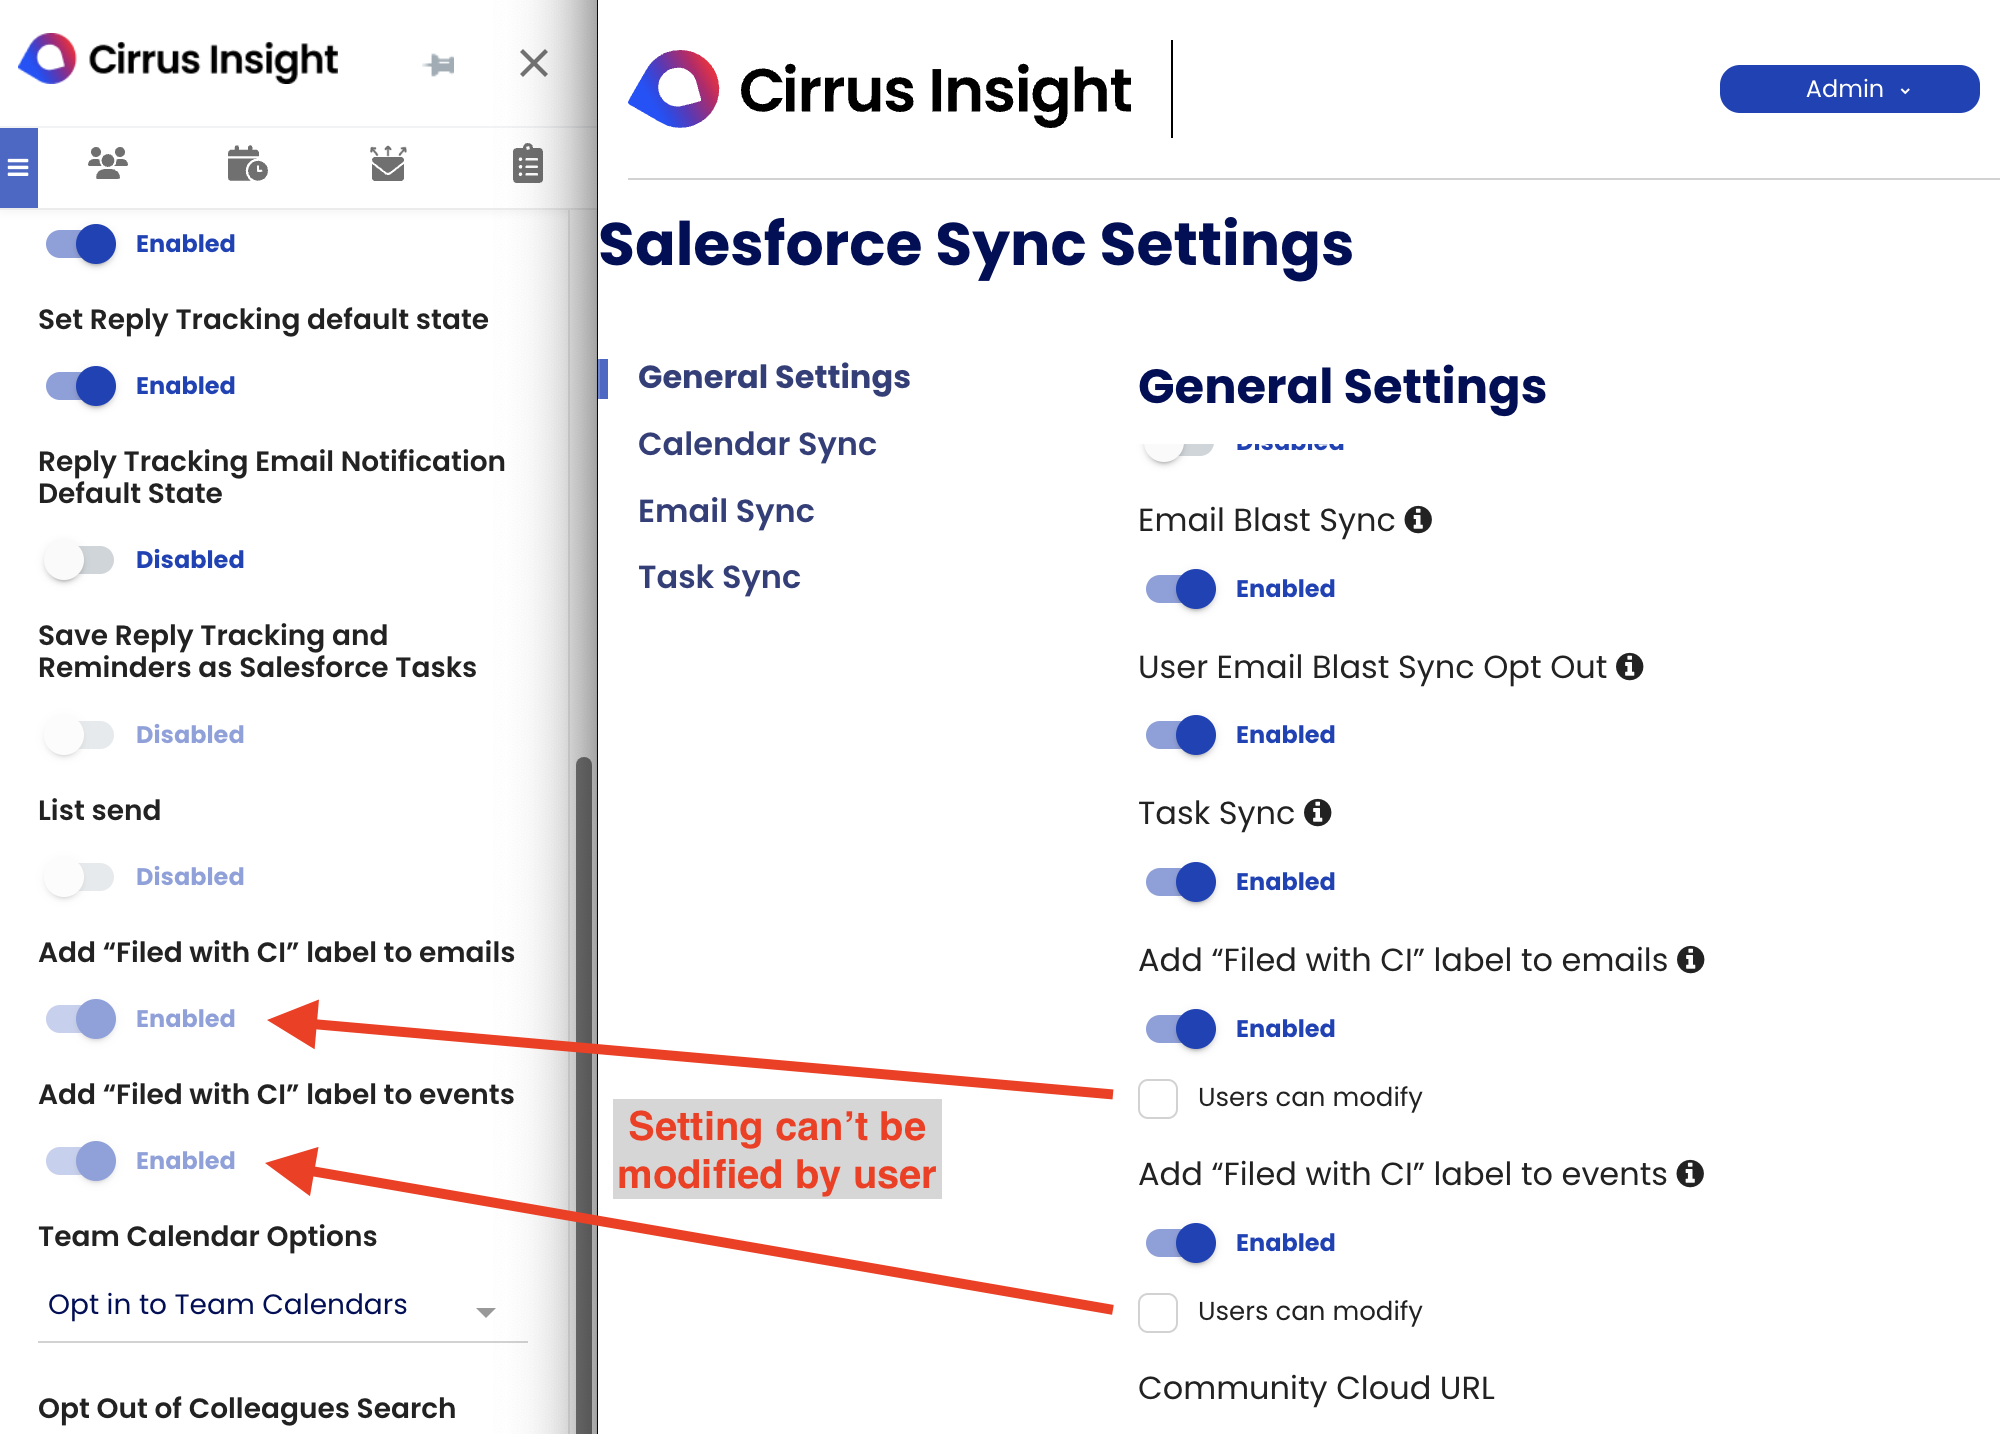2000x1434 pixels.
Task: Open the contacts people icon tab
Action: (108, 164)
